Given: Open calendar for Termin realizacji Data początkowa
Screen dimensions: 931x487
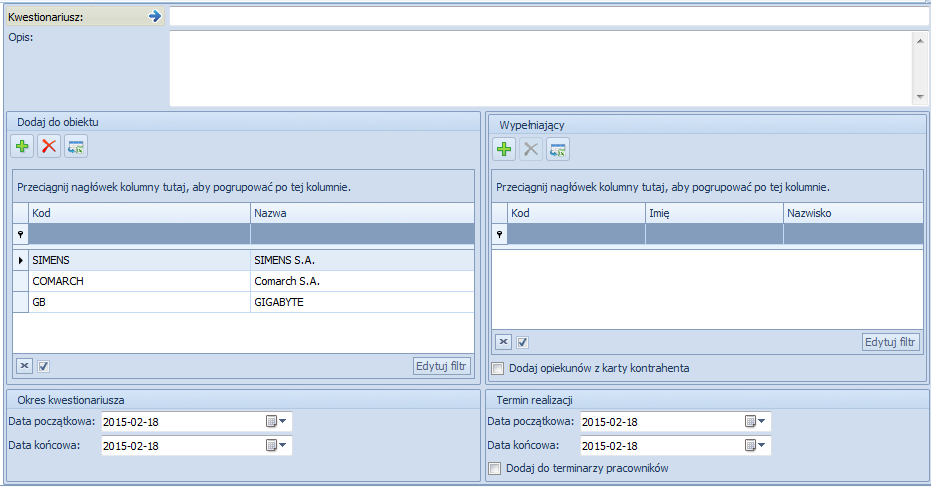Looking at the screenshot, I should click(755, 422).
